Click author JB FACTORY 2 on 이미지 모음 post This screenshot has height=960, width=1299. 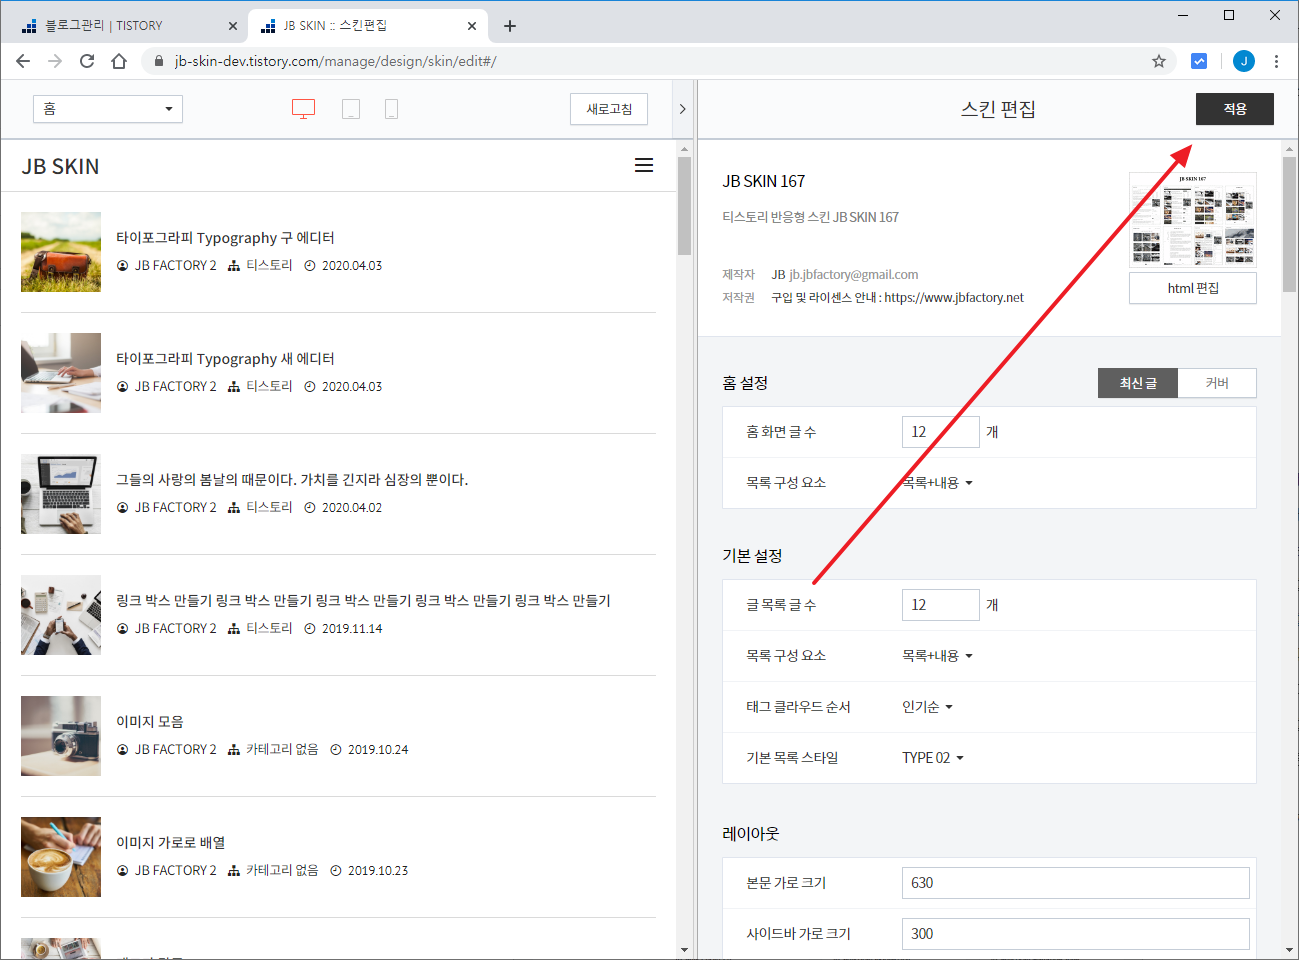click(x=176, y=749)
